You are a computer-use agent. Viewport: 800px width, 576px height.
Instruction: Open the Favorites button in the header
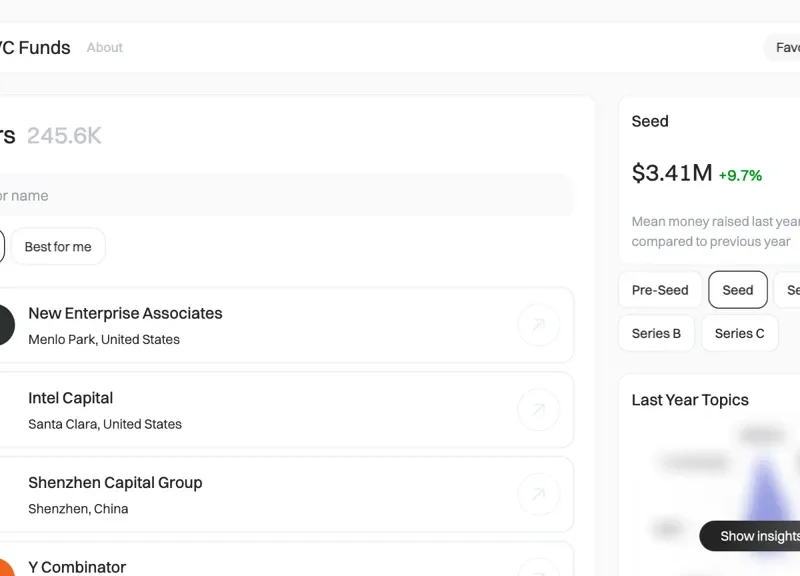783,48
